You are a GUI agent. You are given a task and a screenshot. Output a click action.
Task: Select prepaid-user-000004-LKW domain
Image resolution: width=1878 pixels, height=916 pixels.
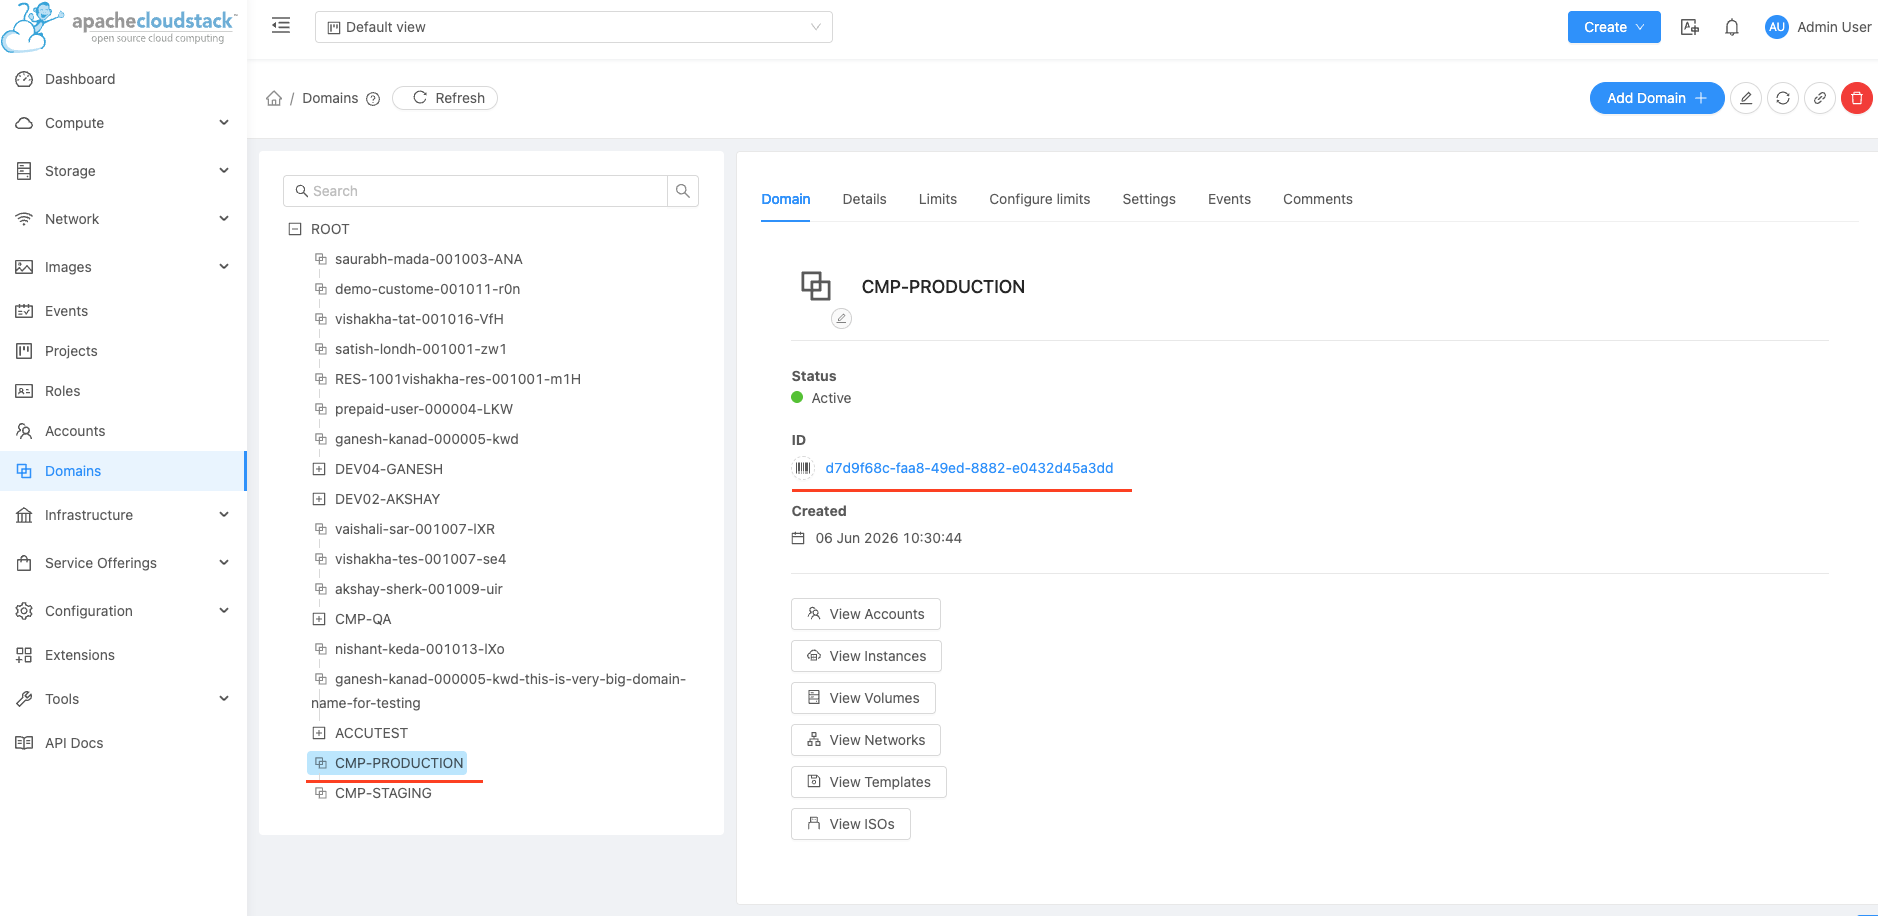[423, 409]
